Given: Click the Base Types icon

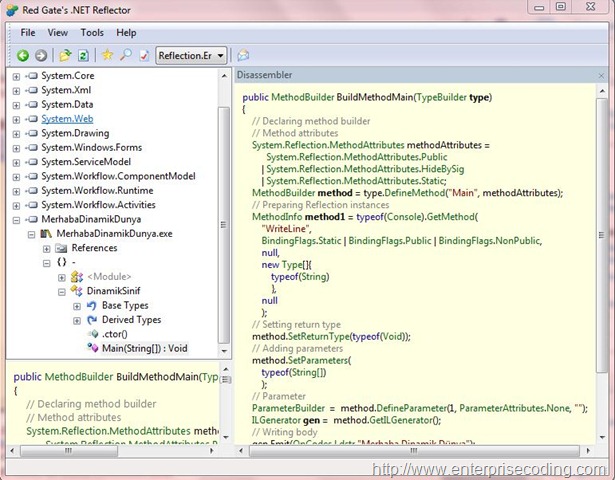Looking at the screenshot, I should click(92, 305).
